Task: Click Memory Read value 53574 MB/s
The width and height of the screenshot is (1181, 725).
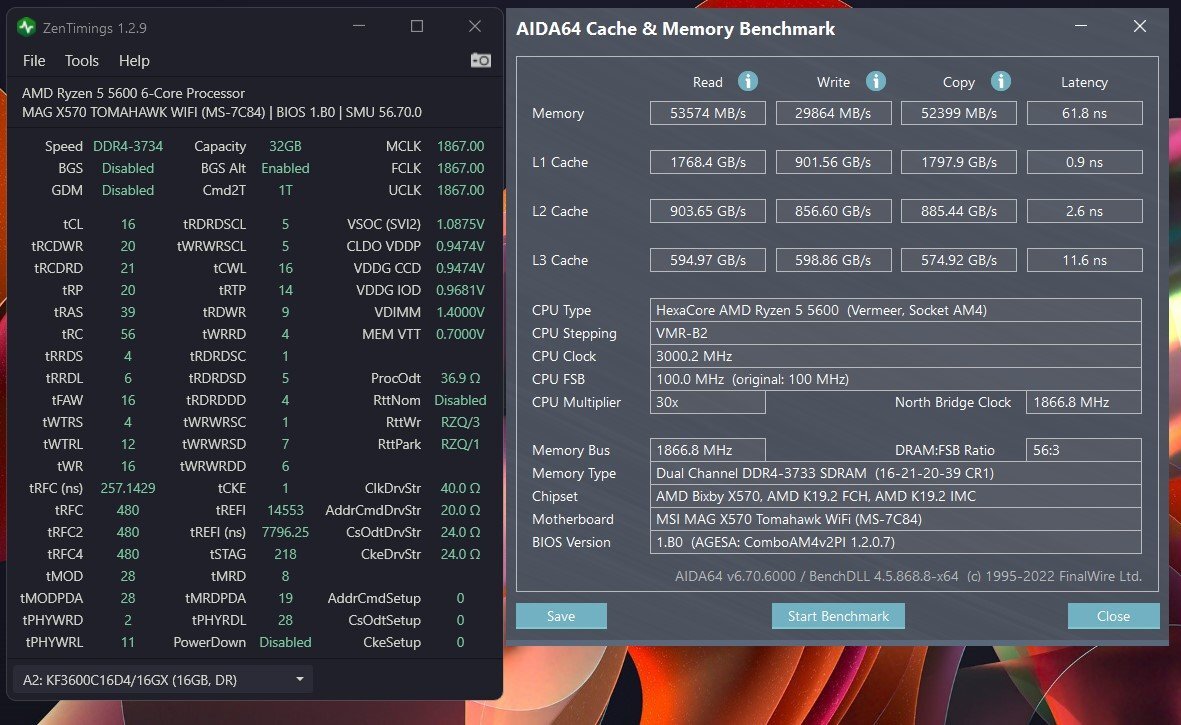Action: click(x=708, y=113)
